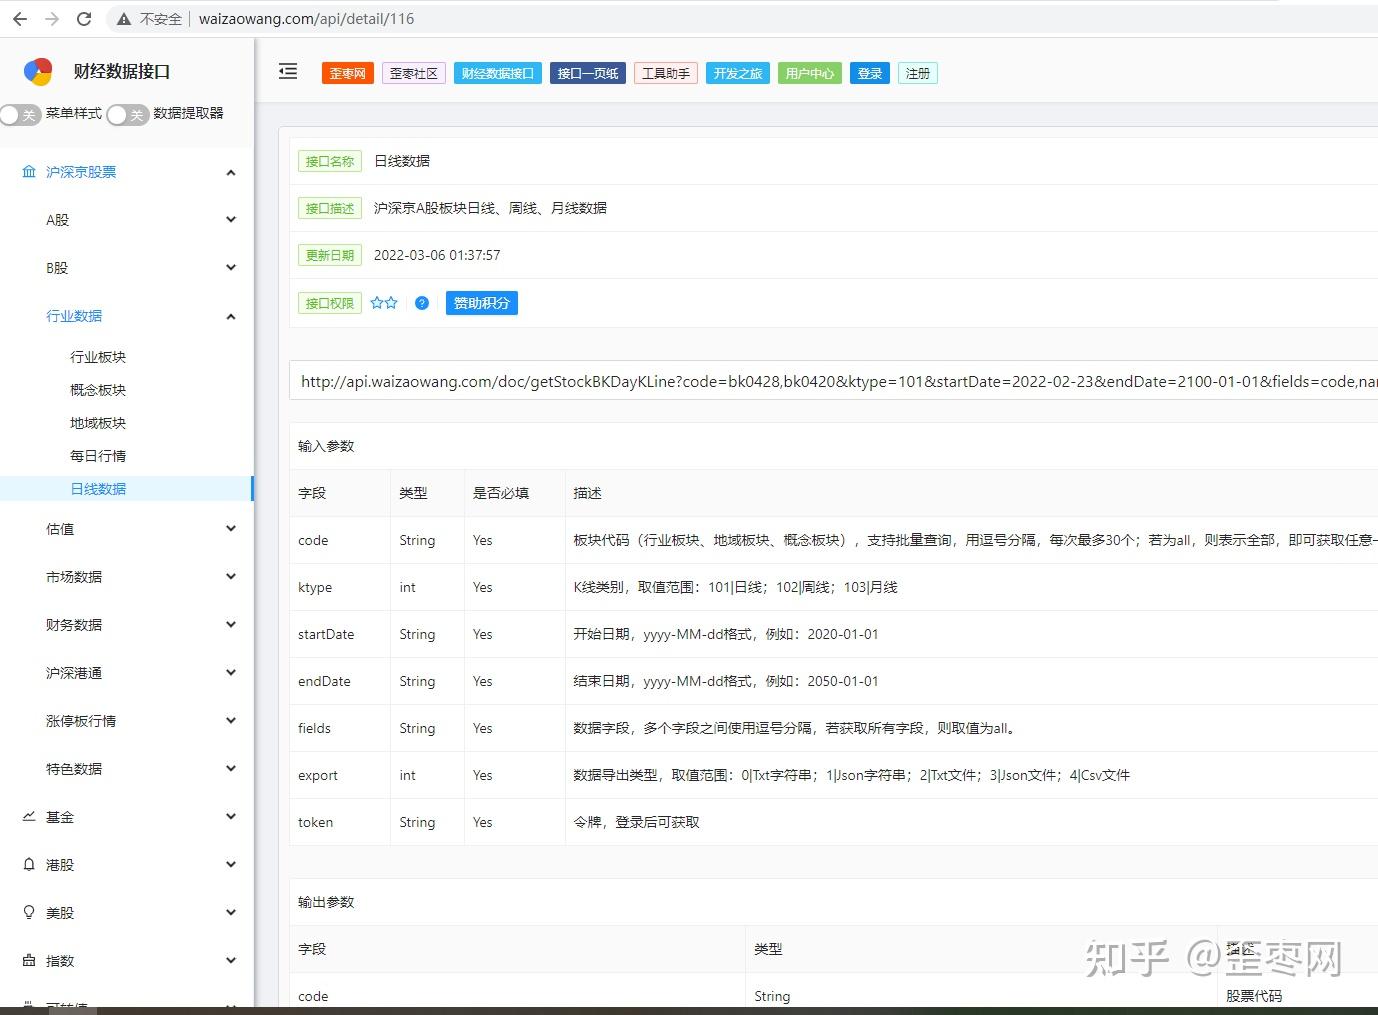
Task: Click the first star next to 接口权限
Action: point(377,302)
